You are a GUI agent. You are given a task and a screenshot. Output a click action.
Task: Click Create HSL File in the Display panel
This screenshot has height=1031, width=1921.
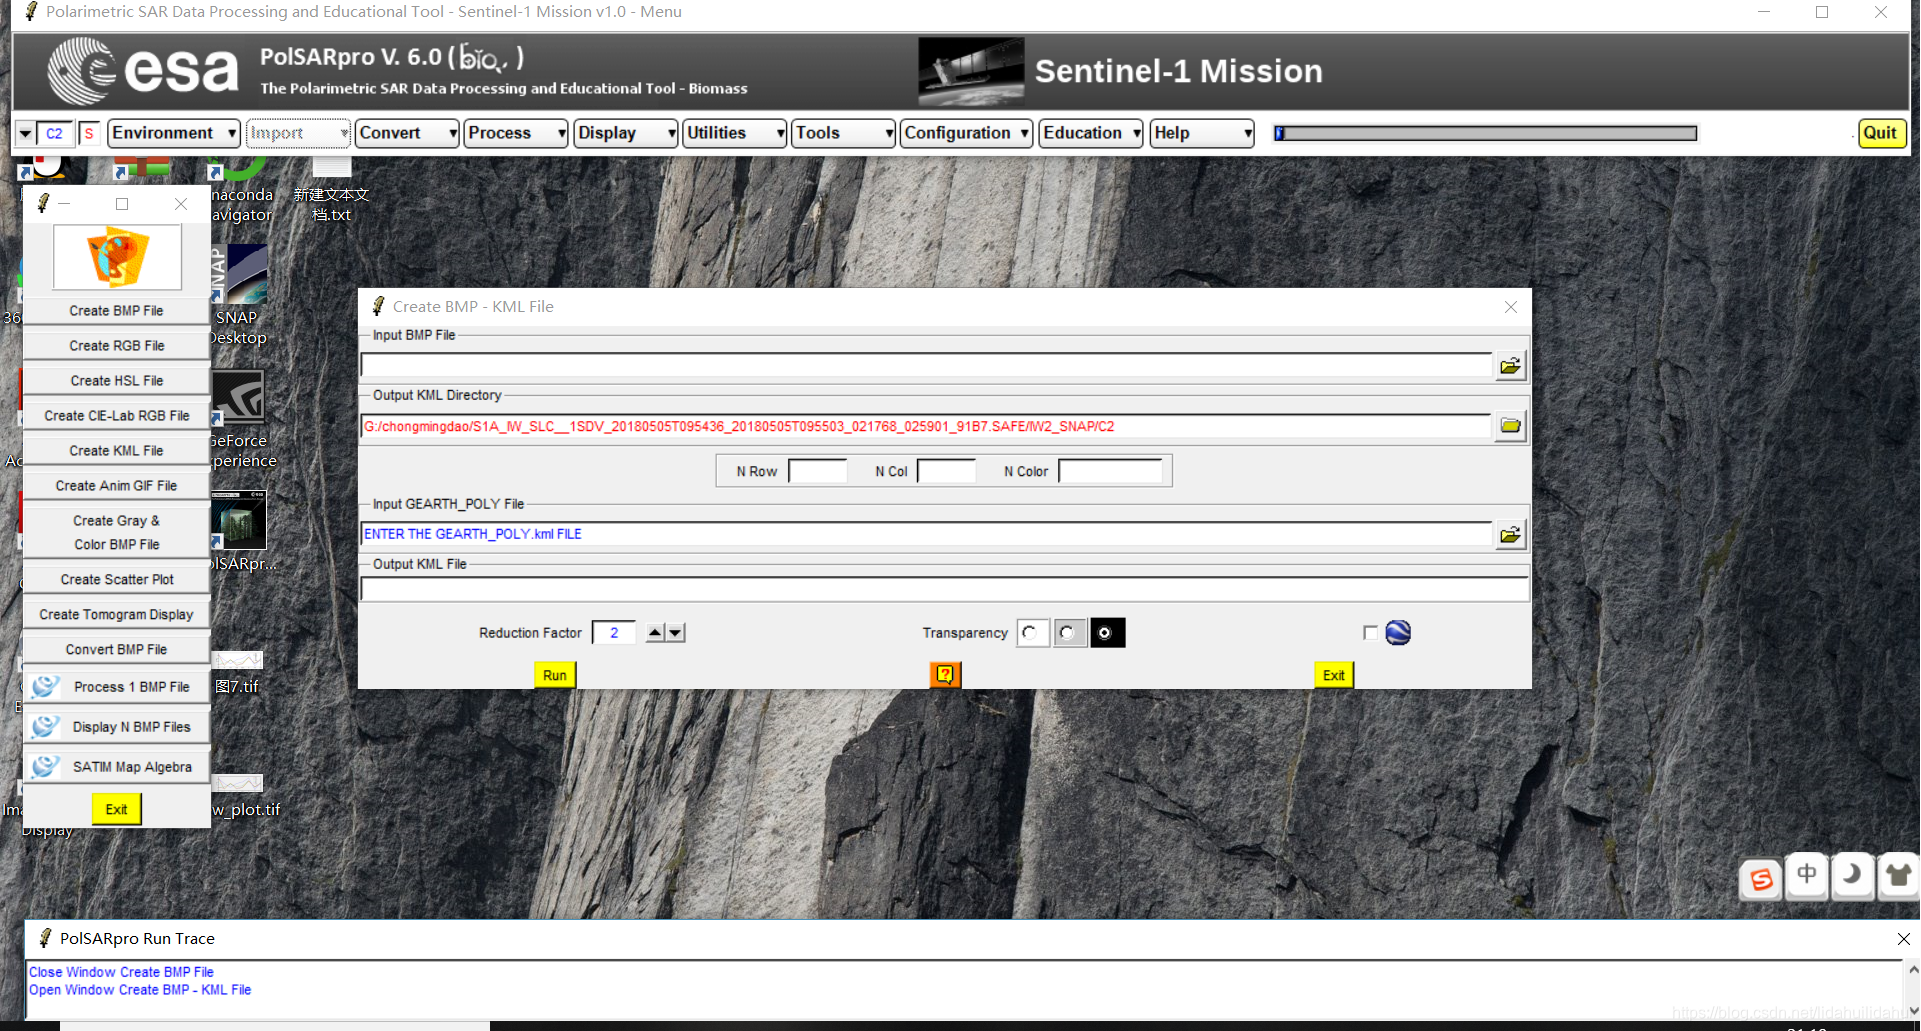click(116, 381)
